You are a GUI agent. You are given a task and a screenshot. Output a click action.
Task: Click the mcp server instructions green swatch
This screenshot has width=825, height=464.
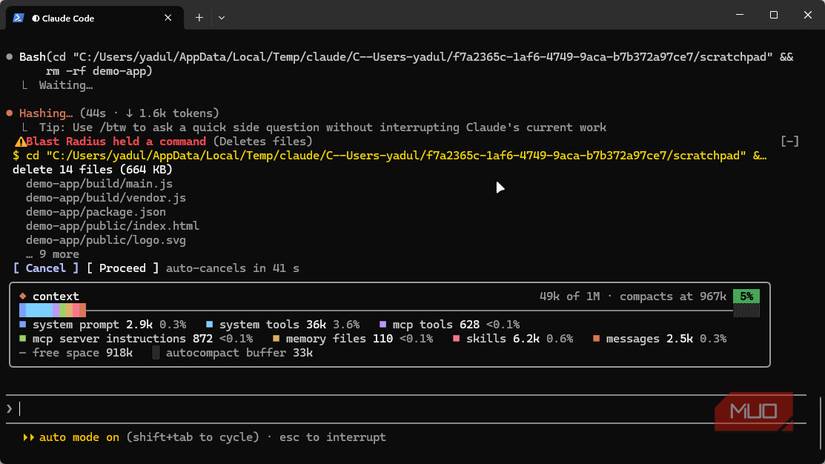[23, 338]
